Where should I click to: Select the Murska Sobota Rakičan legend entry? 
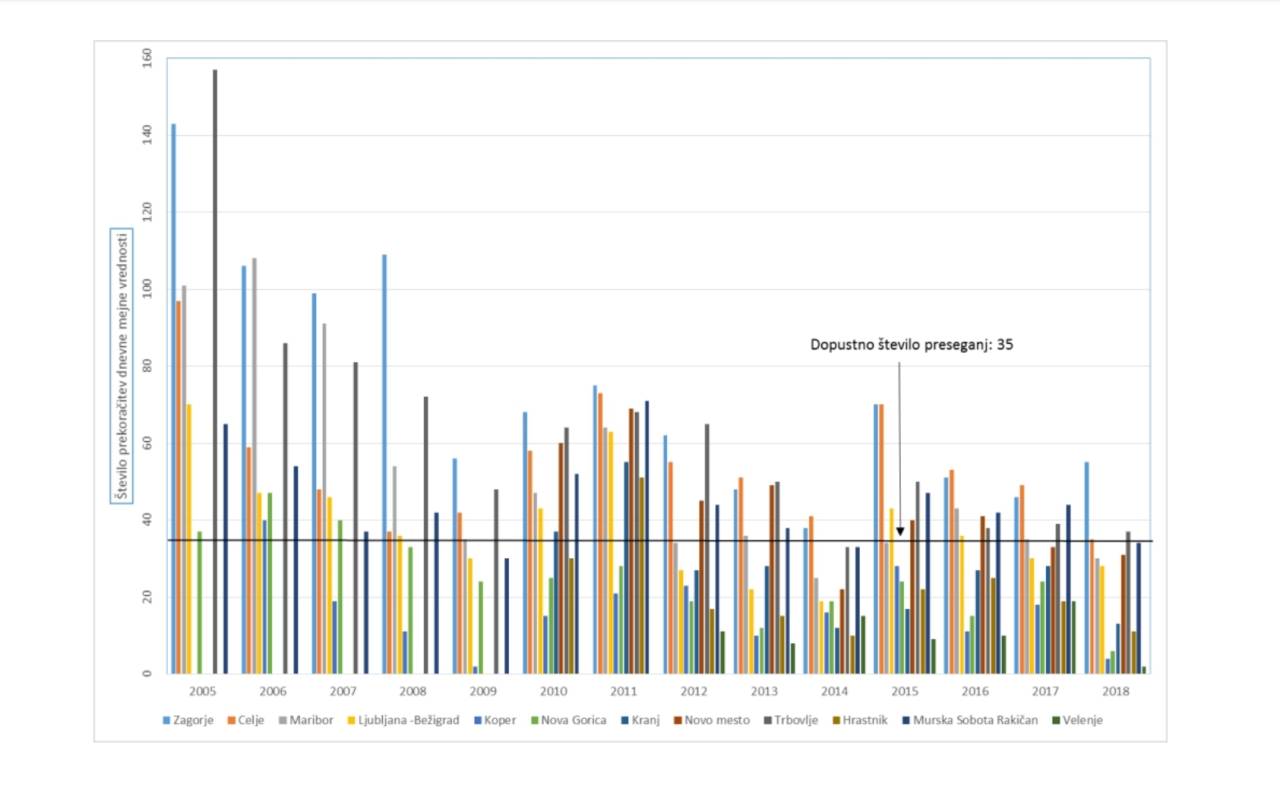point(973,720)
